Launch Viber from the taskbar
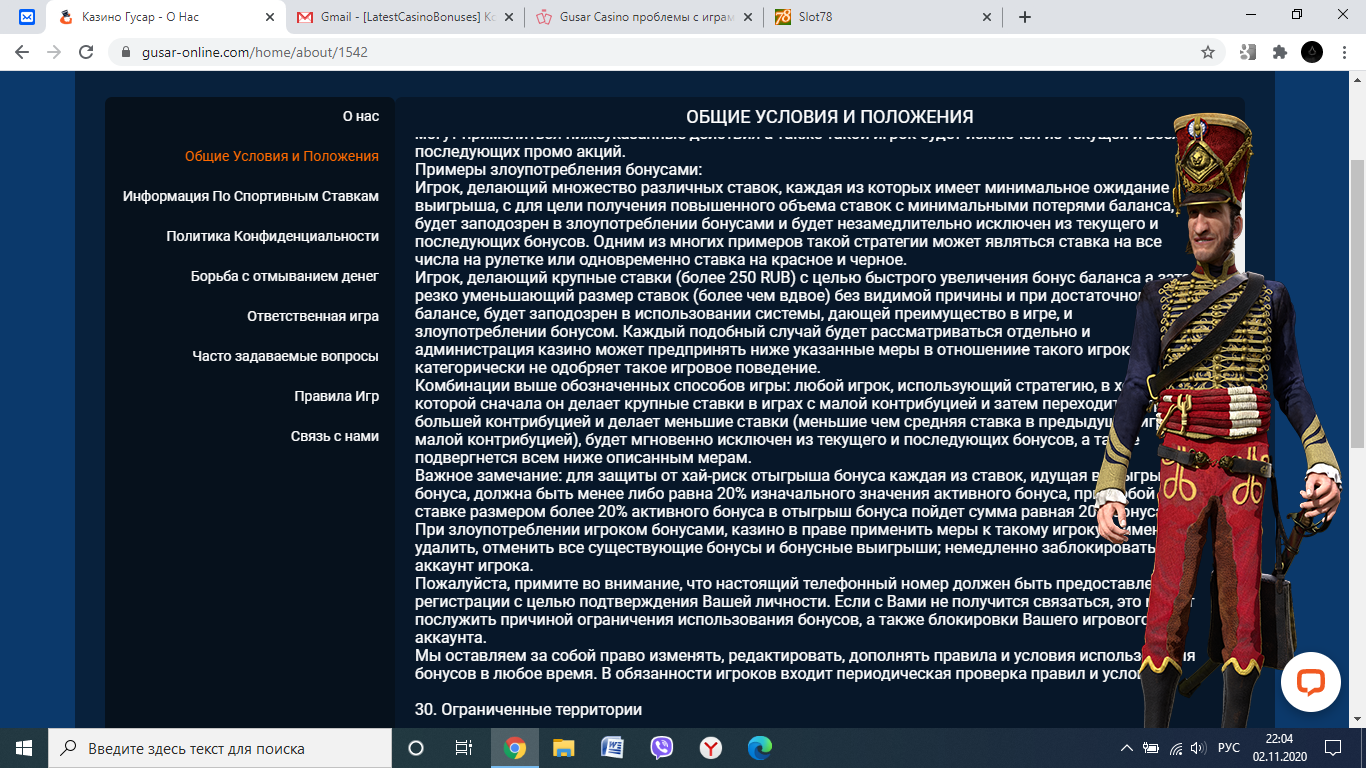Image resolution: width=1366 pixels, height=768 pixels. pyautogui.click(x=661, y=748)
